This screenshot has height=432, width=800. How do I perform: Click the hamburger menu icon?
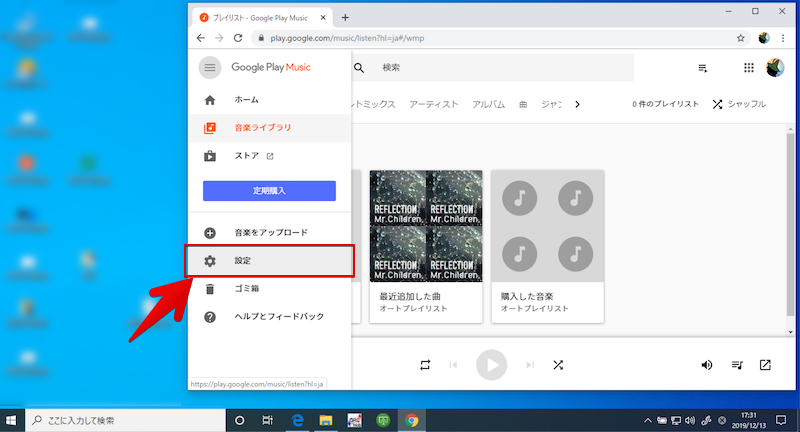point(210,67)
